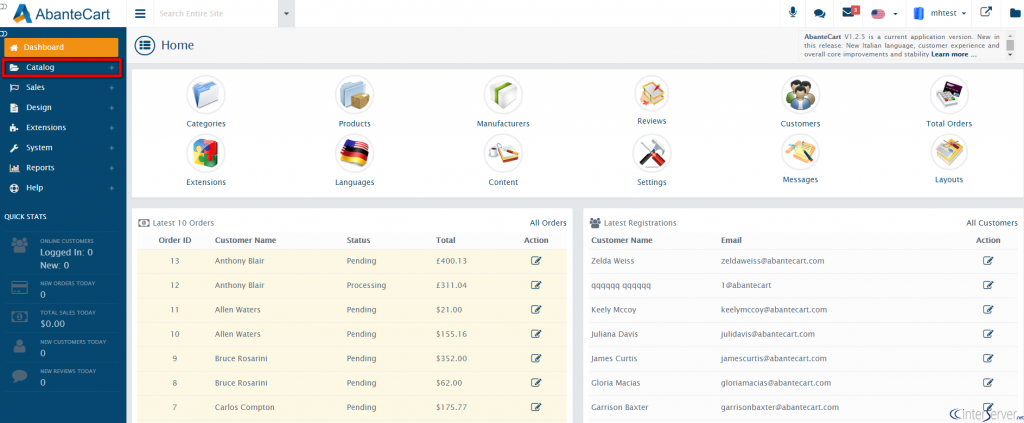Open the Products box icon
Image resolution: width=1024 pixels, height=423 pixels.
point(355,95)
